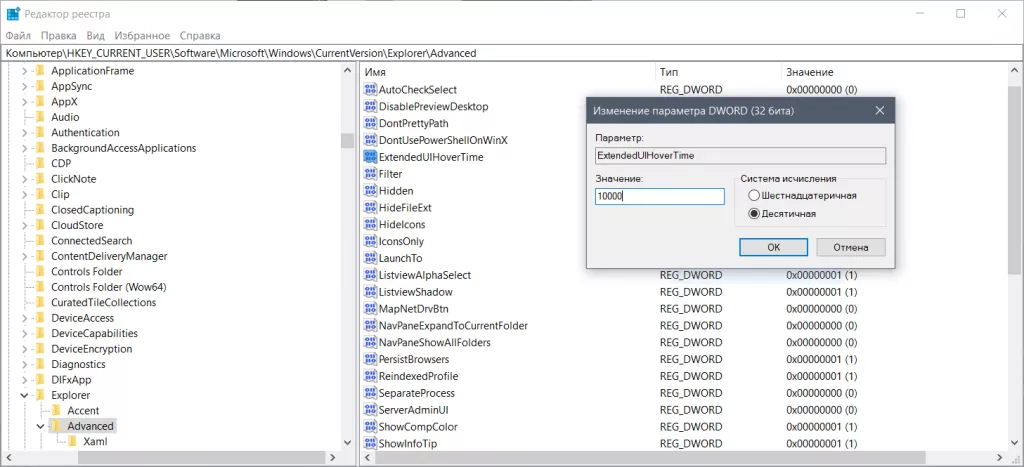Click the ShowInfoTip registry value icon

[x=370, y=443]
